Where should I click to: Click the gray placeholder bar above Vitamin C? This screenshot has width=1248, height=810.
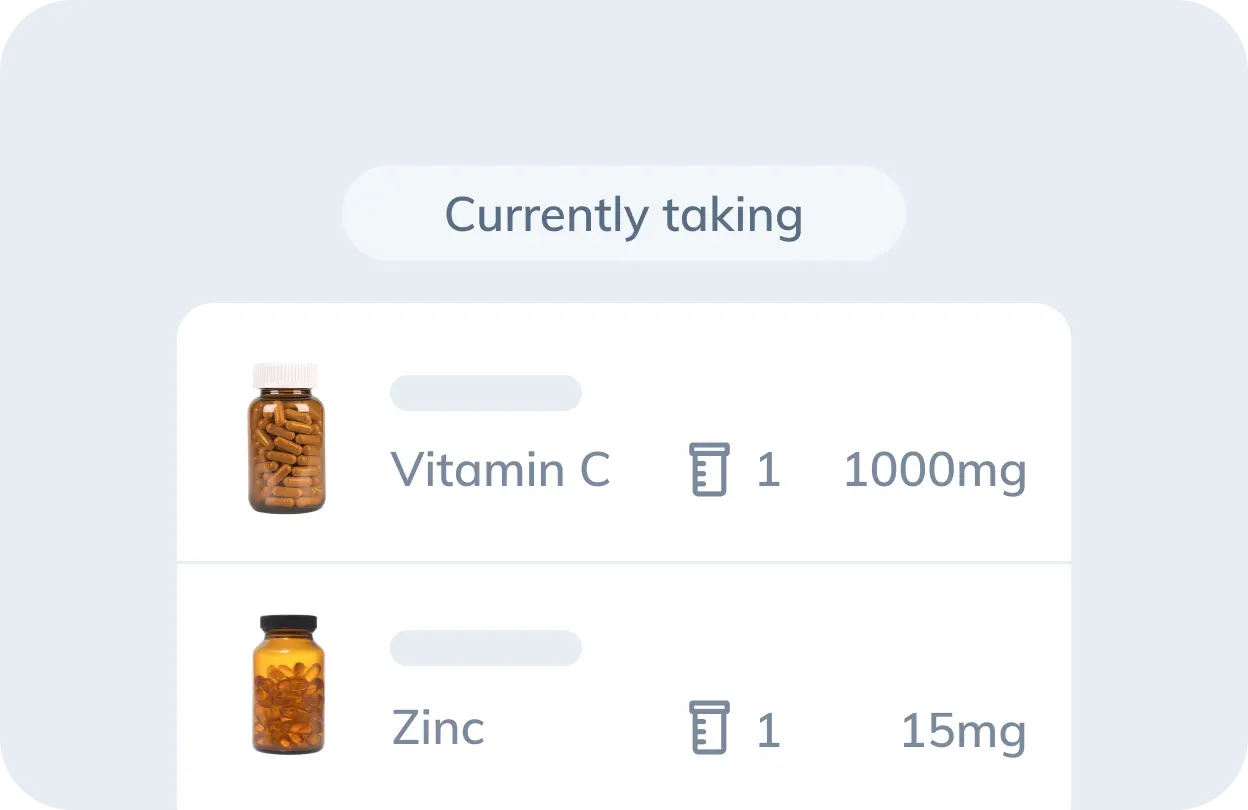pos(486,393)
